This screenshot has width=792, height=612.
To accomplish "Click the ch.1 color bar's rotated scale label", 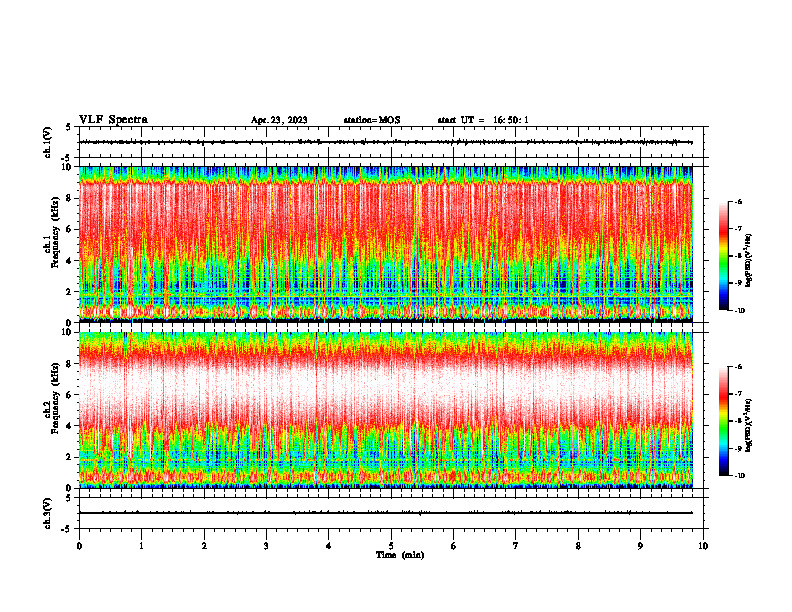I will [749, 261].
